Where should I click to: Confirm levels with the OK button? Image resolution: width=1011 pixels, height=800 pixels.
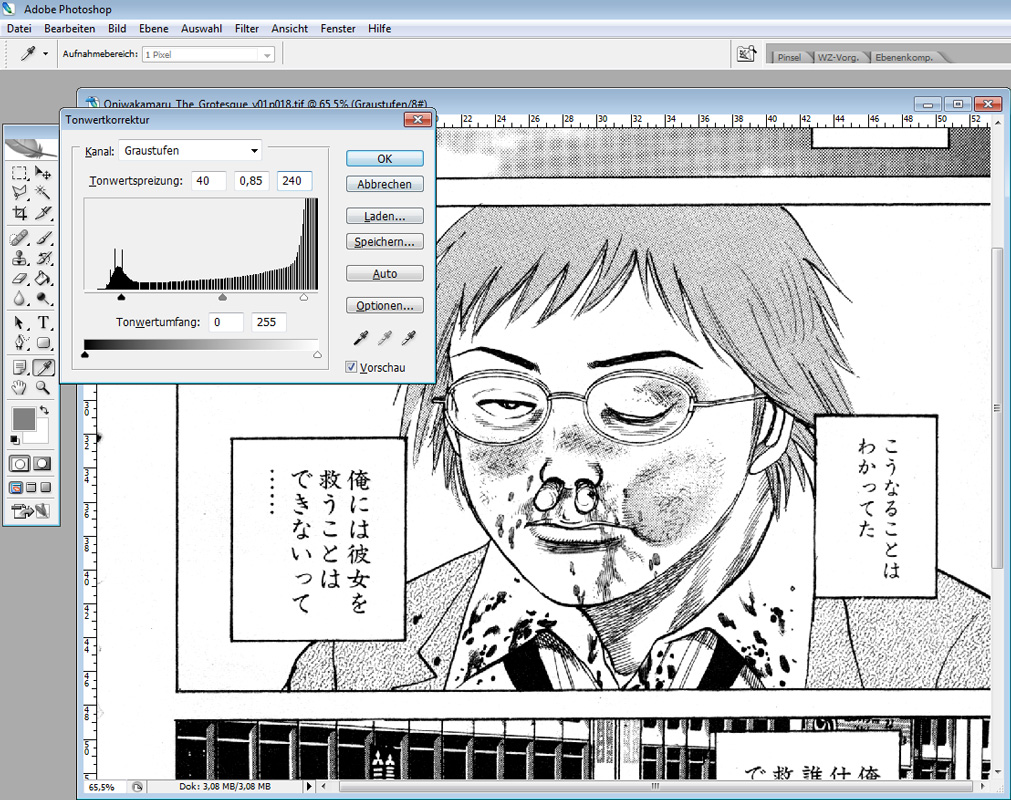385,159
